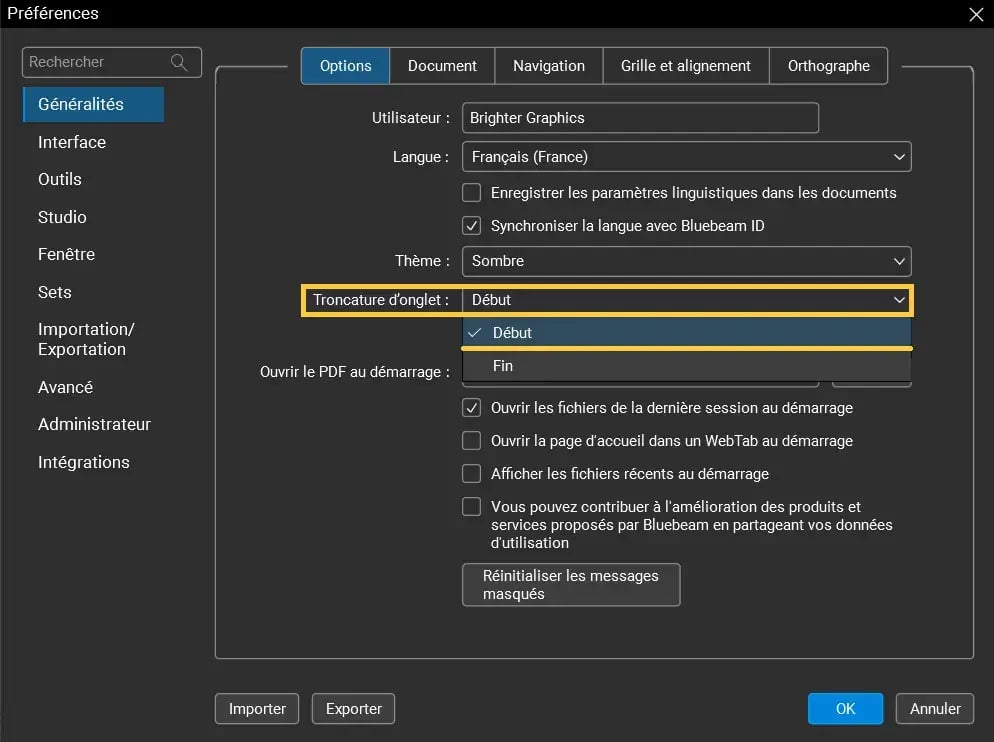Click the search magnifier icon

[x=180, y=62]
